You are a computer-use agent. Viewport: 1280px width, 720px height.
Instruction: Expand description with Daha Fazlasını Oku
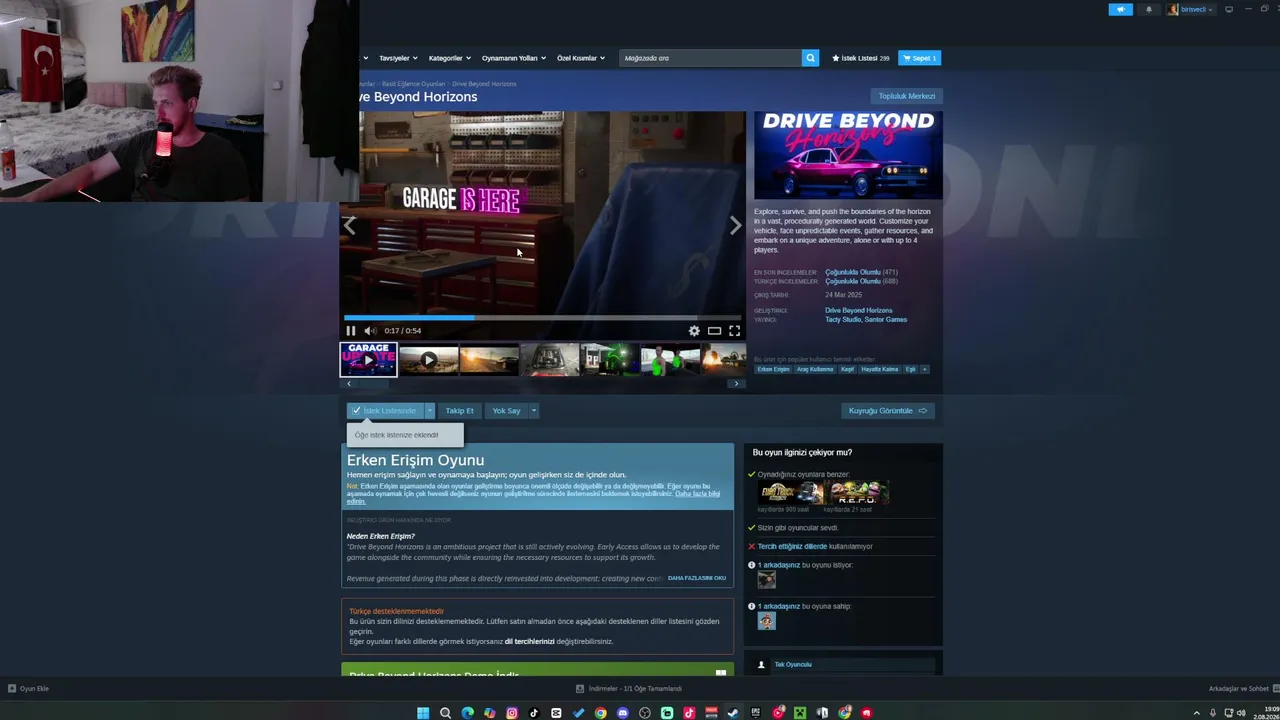click(697, 578)
